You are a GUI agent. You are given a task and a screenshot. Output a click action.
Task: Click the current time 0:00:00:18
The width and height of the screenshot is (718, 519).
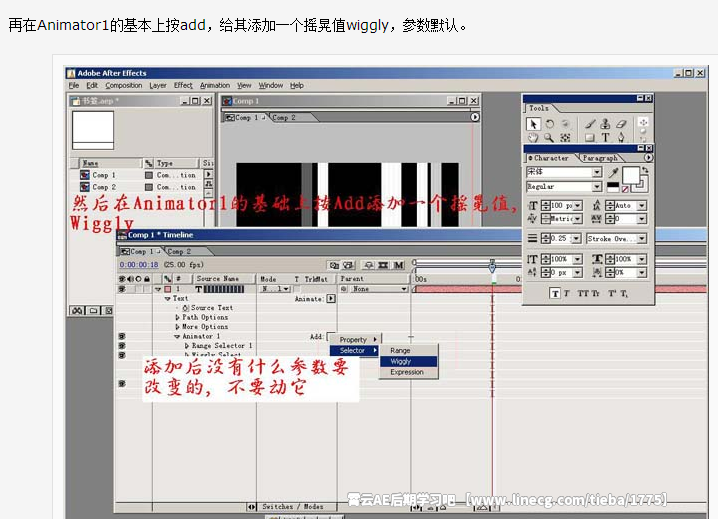pyautogui.click(x=139, y=265)
